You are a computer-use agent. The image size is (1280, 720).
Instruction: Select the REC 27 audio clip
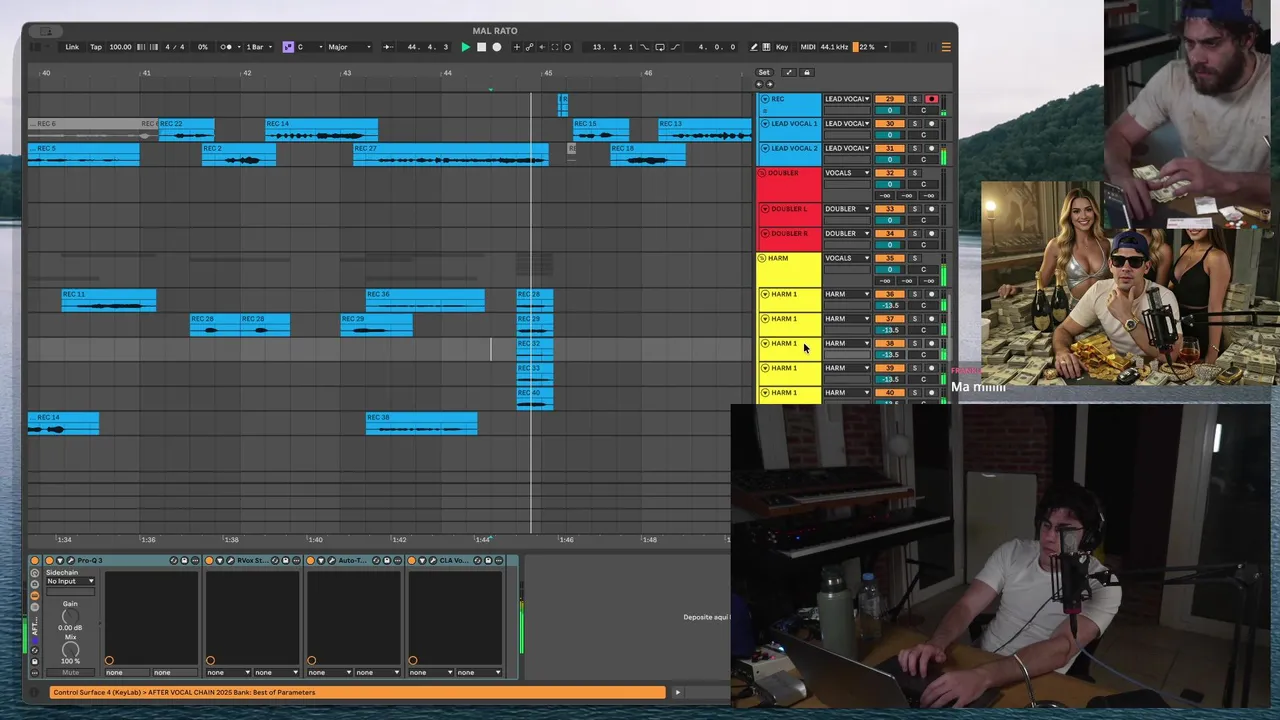click(x=451, y=154)
